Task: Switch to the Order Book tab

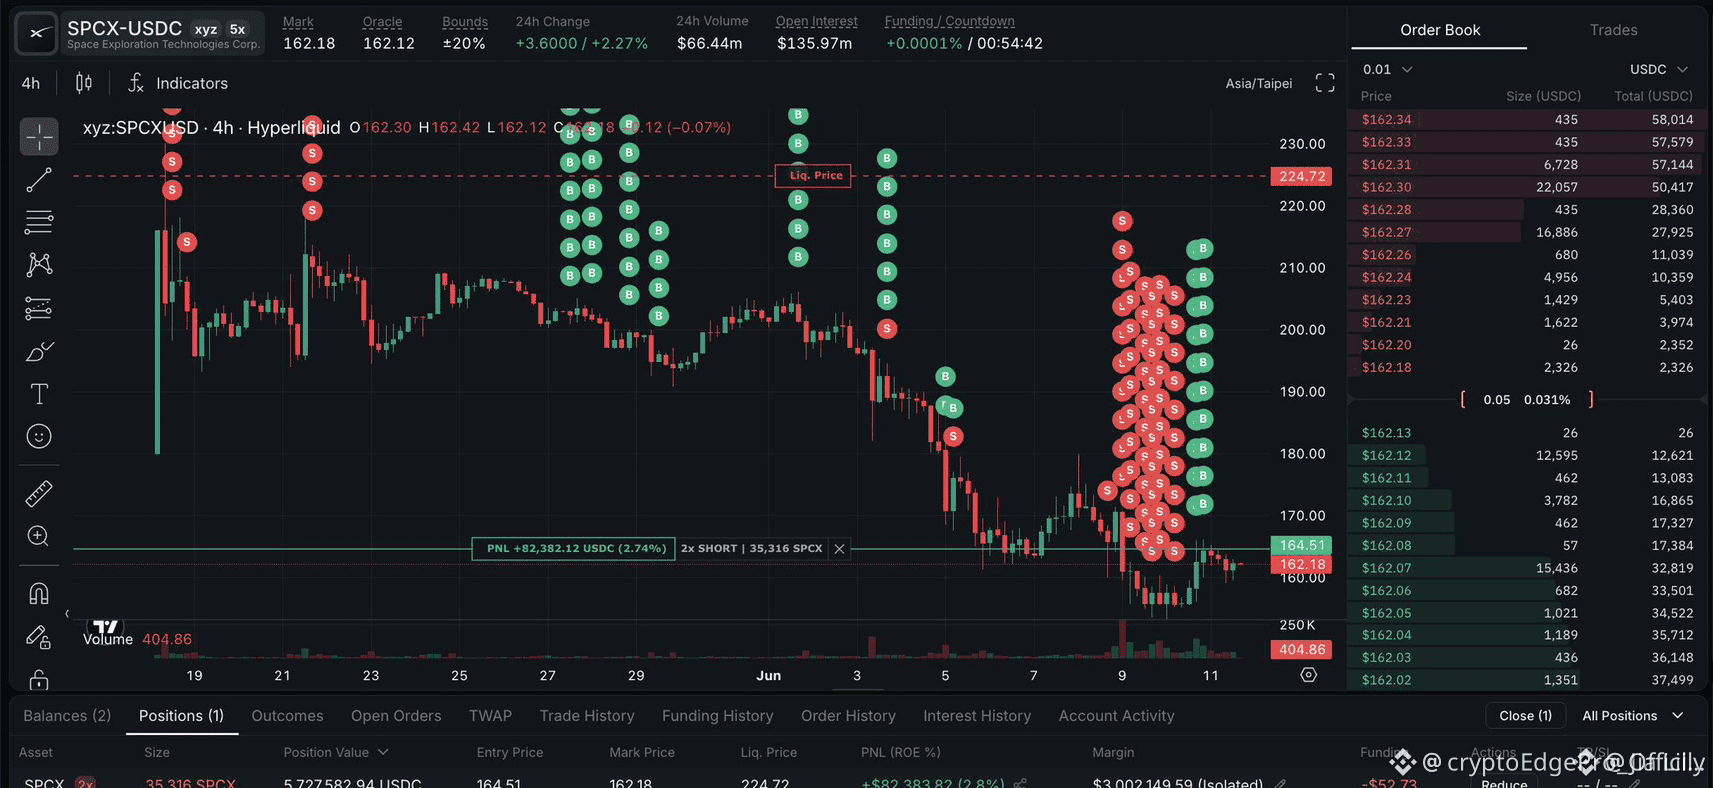Action: 1440,30
